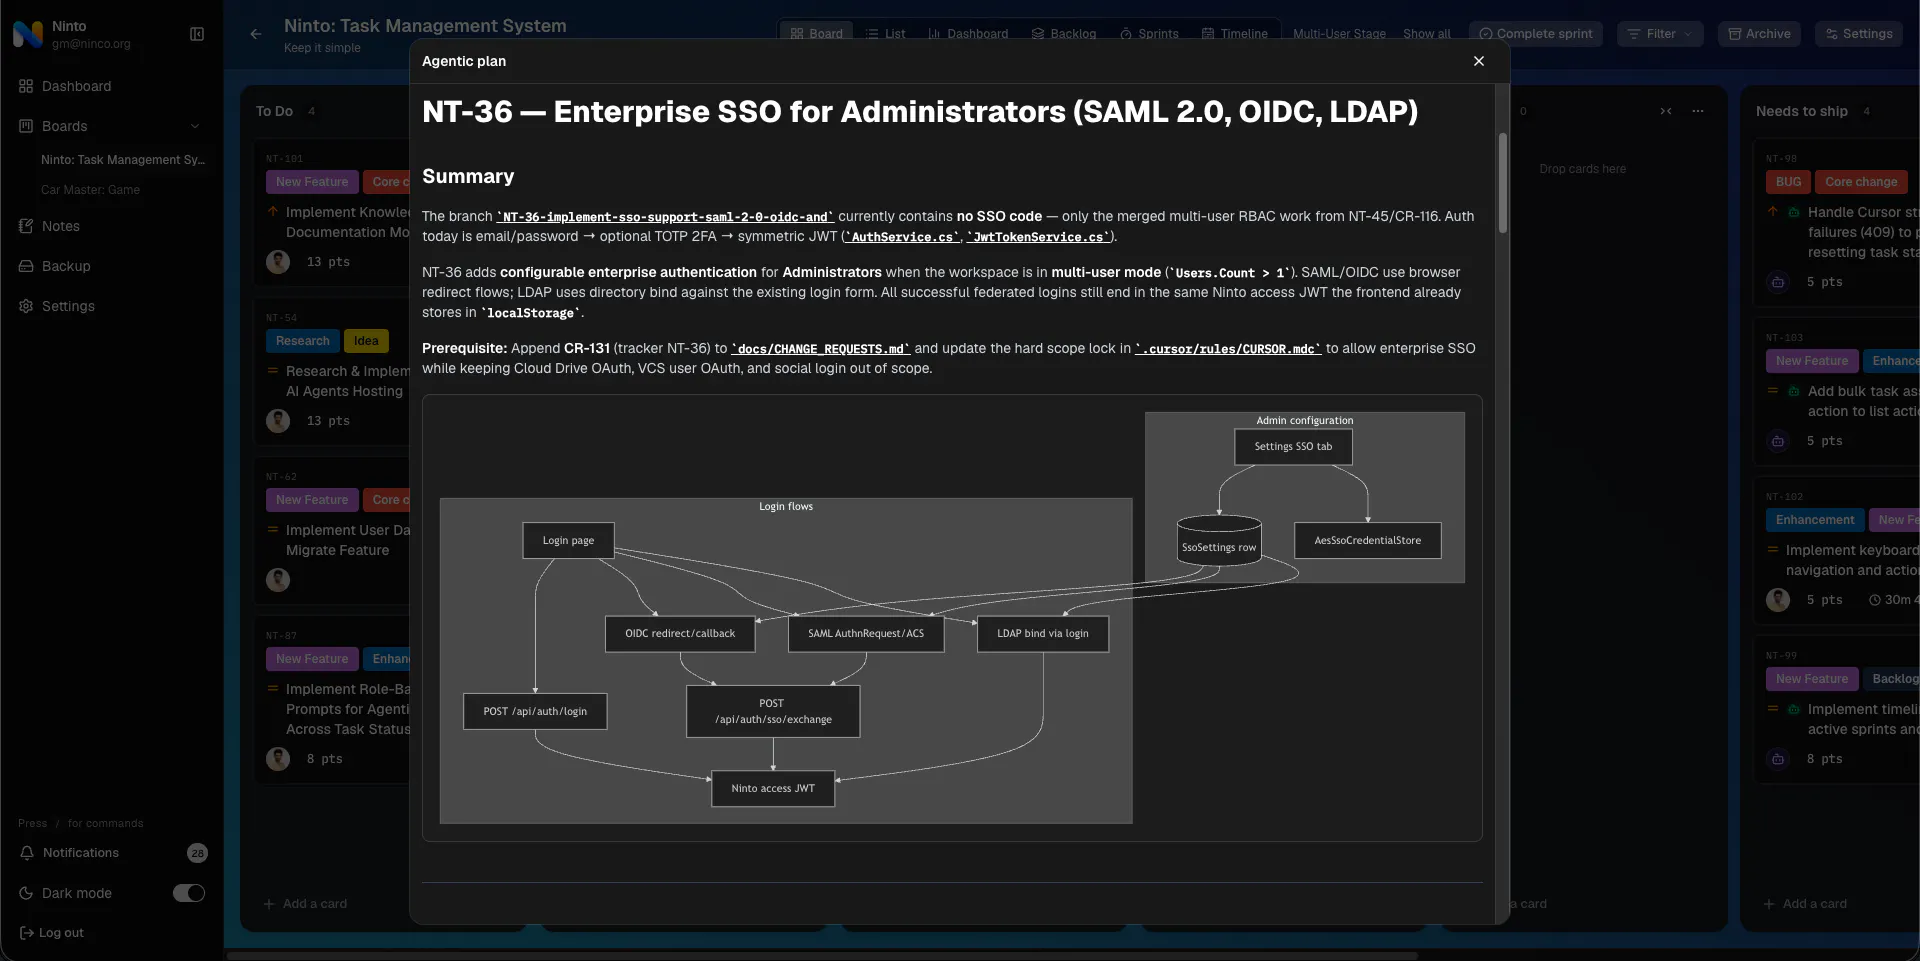Click the Login page diagram node
This screenshot has width=1920, height=961.
point(568,541)
